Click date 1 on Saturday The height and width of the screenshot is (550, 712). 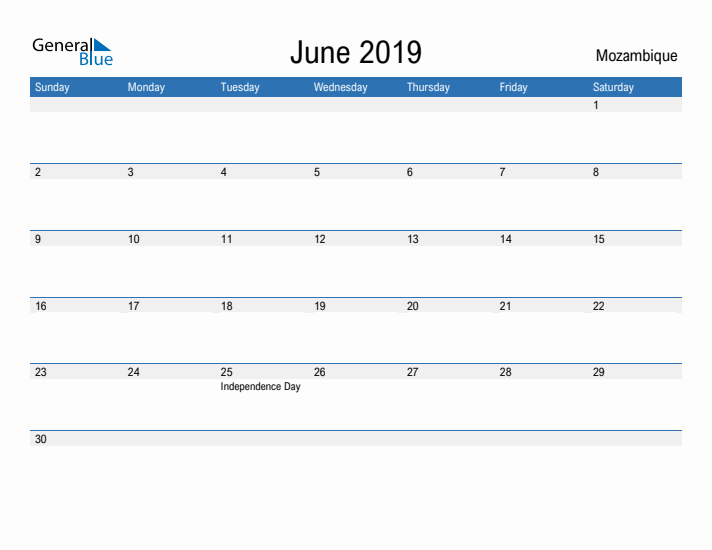(596, 105)
